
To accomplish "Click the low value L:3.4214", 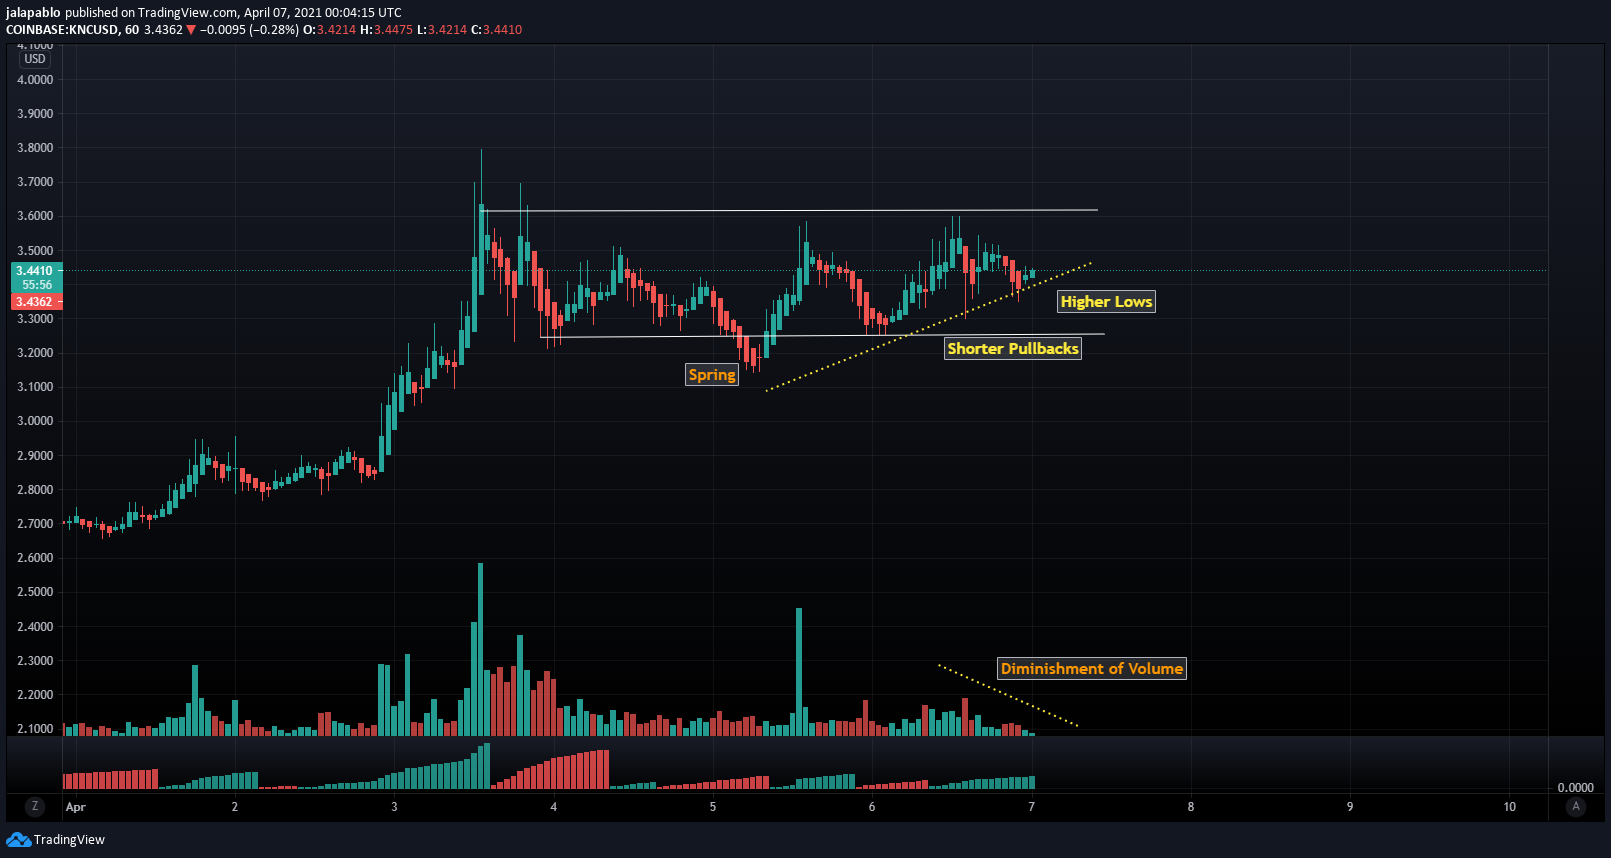I will click(442, 30).
